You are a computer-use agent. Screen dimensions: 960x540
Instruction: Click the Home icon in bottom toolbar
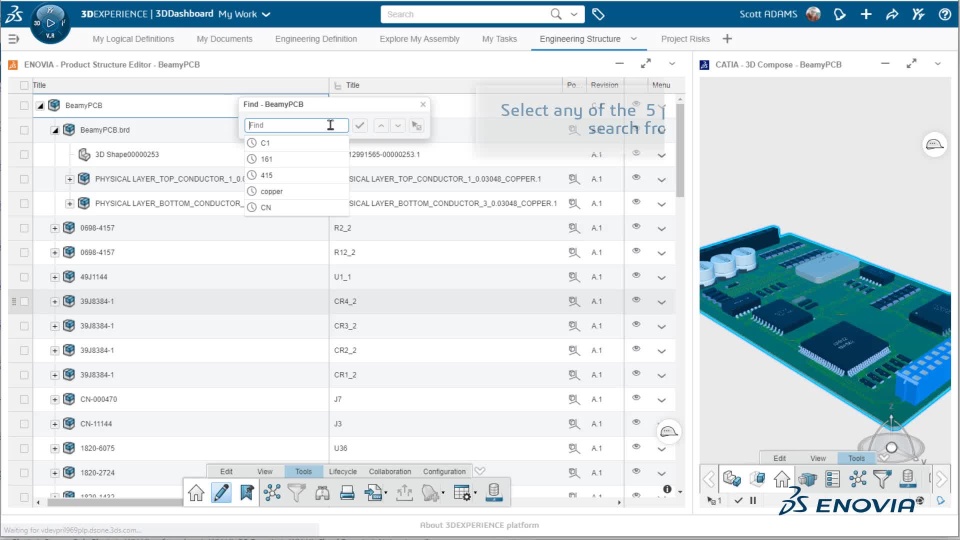(x=196, y=493)
